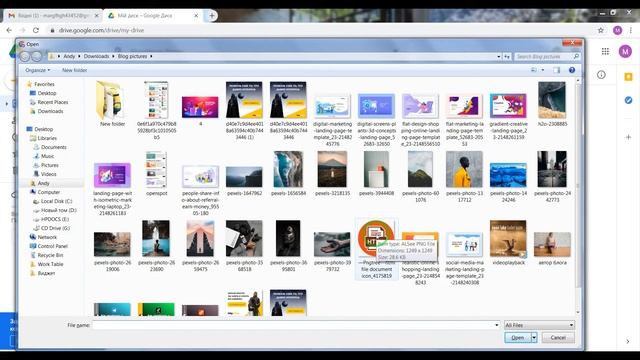Select the pexels-photo-2619006 image

tap(112, 251)
